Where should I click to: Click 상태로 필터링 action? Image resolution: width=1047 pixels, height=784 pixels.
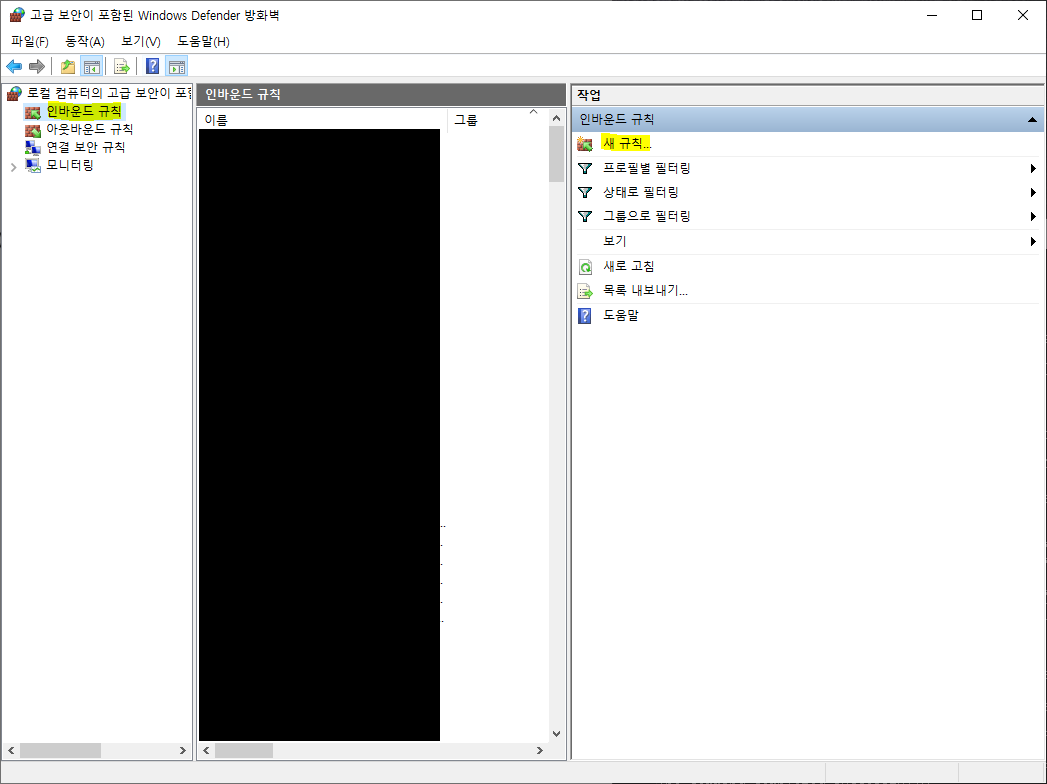click(640, 192)
